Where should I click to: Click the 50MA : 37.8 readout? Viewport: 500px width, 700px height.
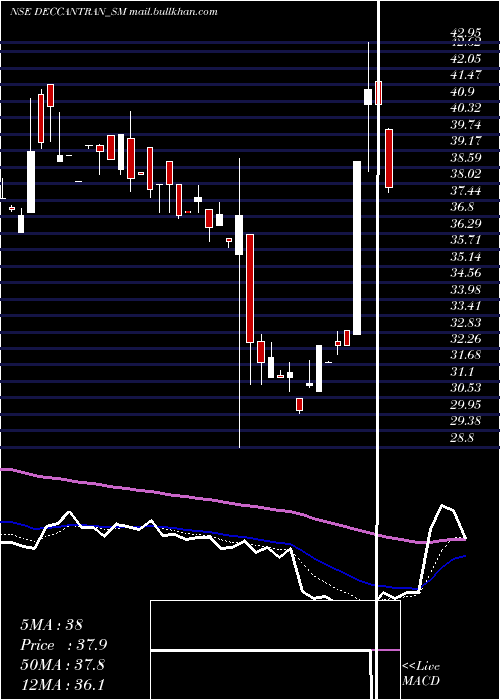pos(62,665)
